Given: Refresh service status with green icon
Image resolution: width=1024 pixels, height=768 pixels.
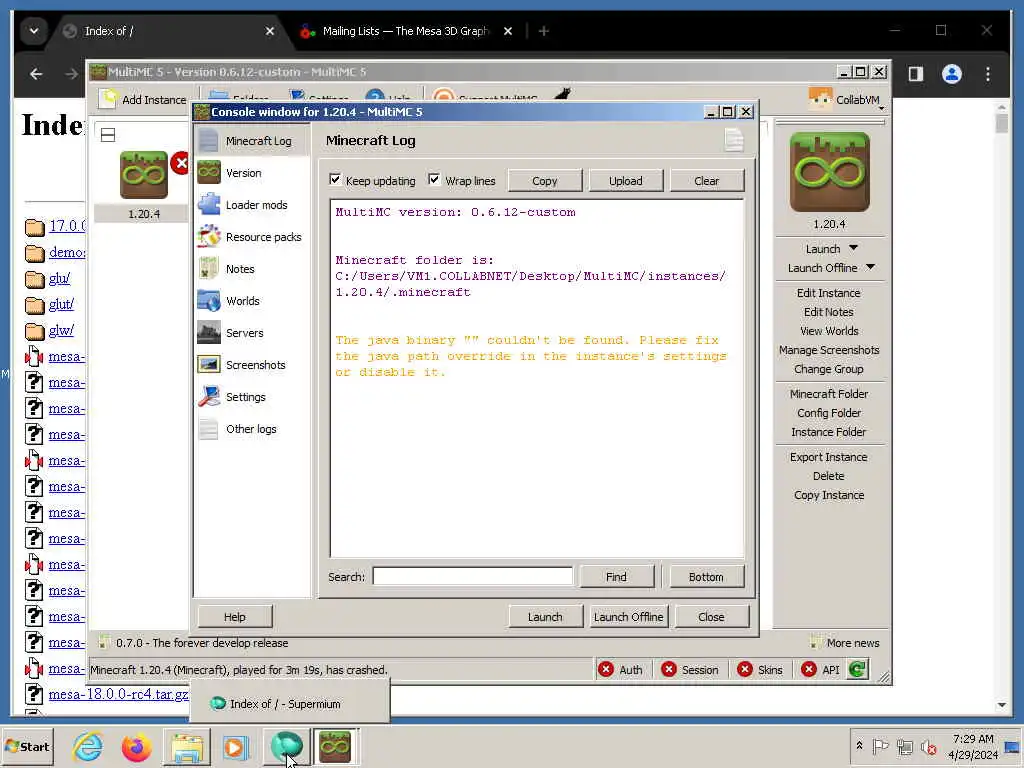Looking at the screenshot, I should pos(857,669).
